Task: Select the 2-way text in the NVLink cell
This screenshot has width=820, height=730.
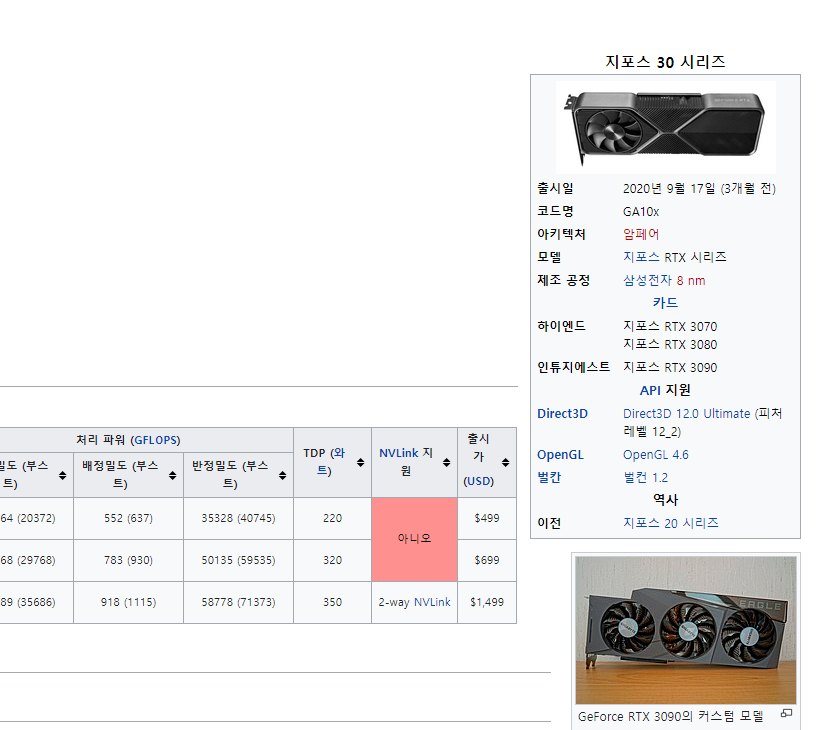Action: click(x=394, y=602)
